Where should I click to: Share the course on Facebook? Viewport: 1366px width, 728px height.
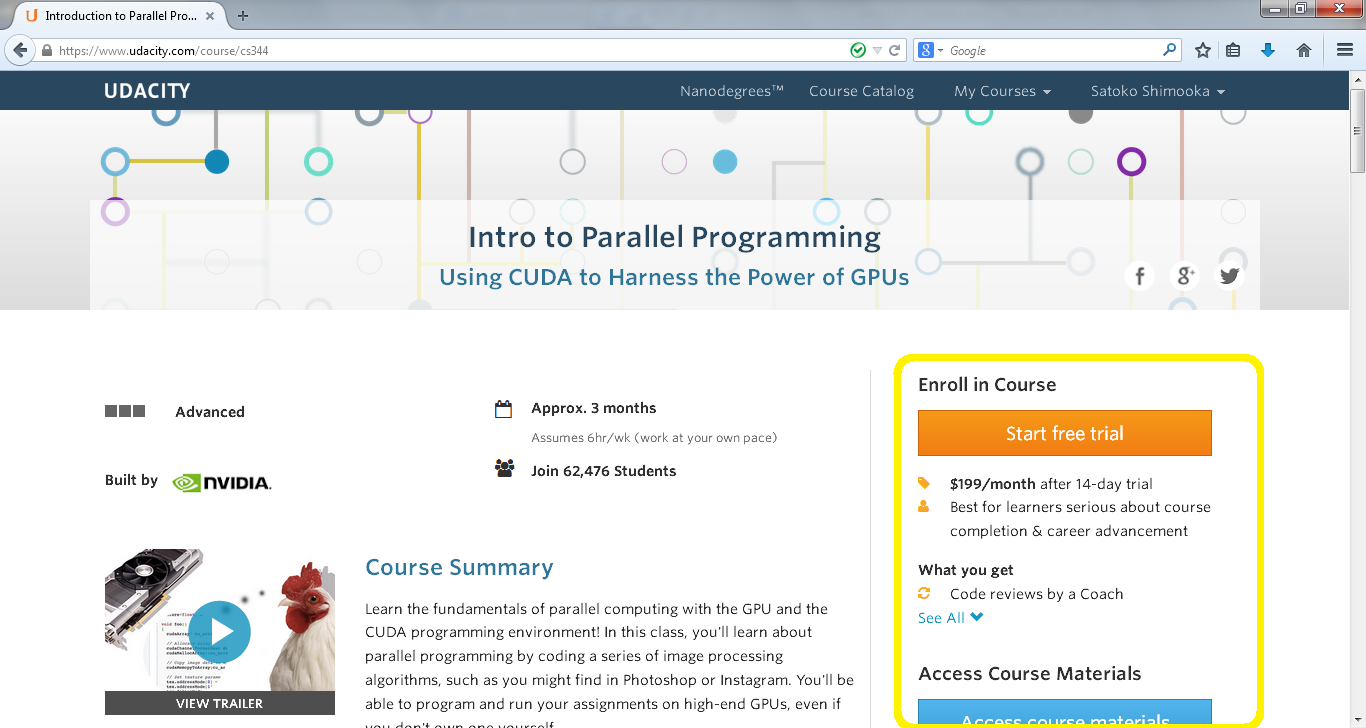[1139, 276]
